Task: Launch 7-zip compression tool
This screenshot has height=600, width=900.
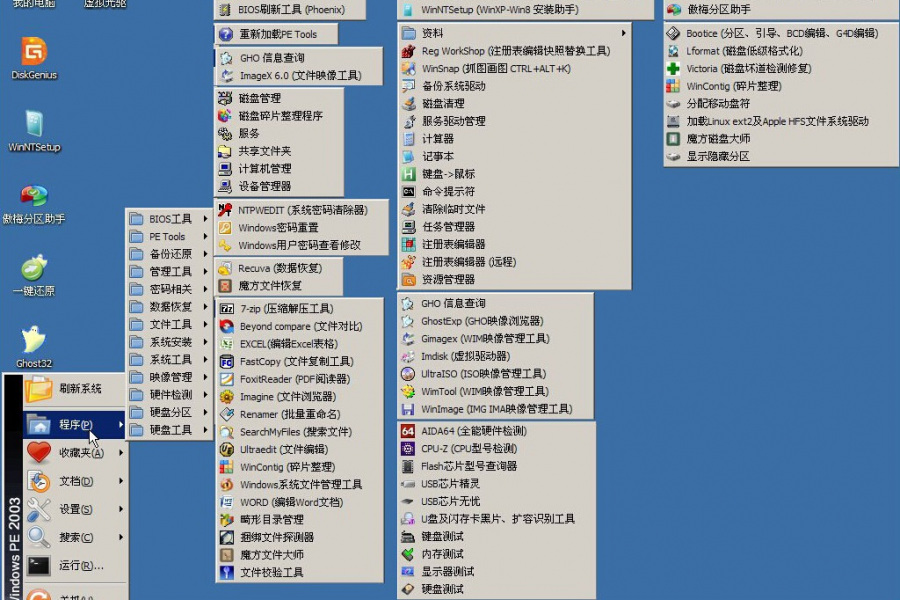Action: [299, 309]
